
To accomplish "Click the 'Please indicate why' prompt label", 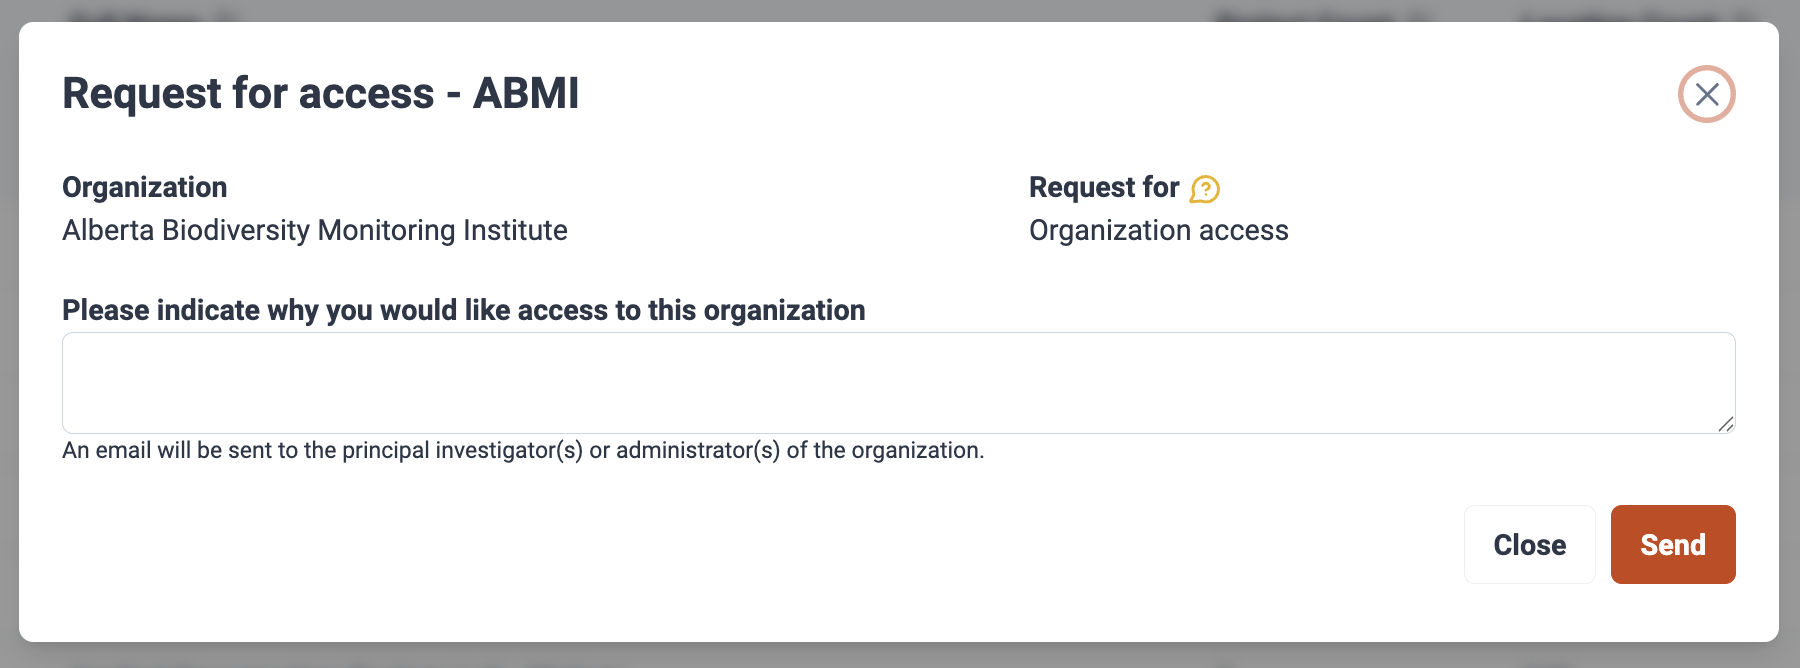I will [x=463, y=310].
